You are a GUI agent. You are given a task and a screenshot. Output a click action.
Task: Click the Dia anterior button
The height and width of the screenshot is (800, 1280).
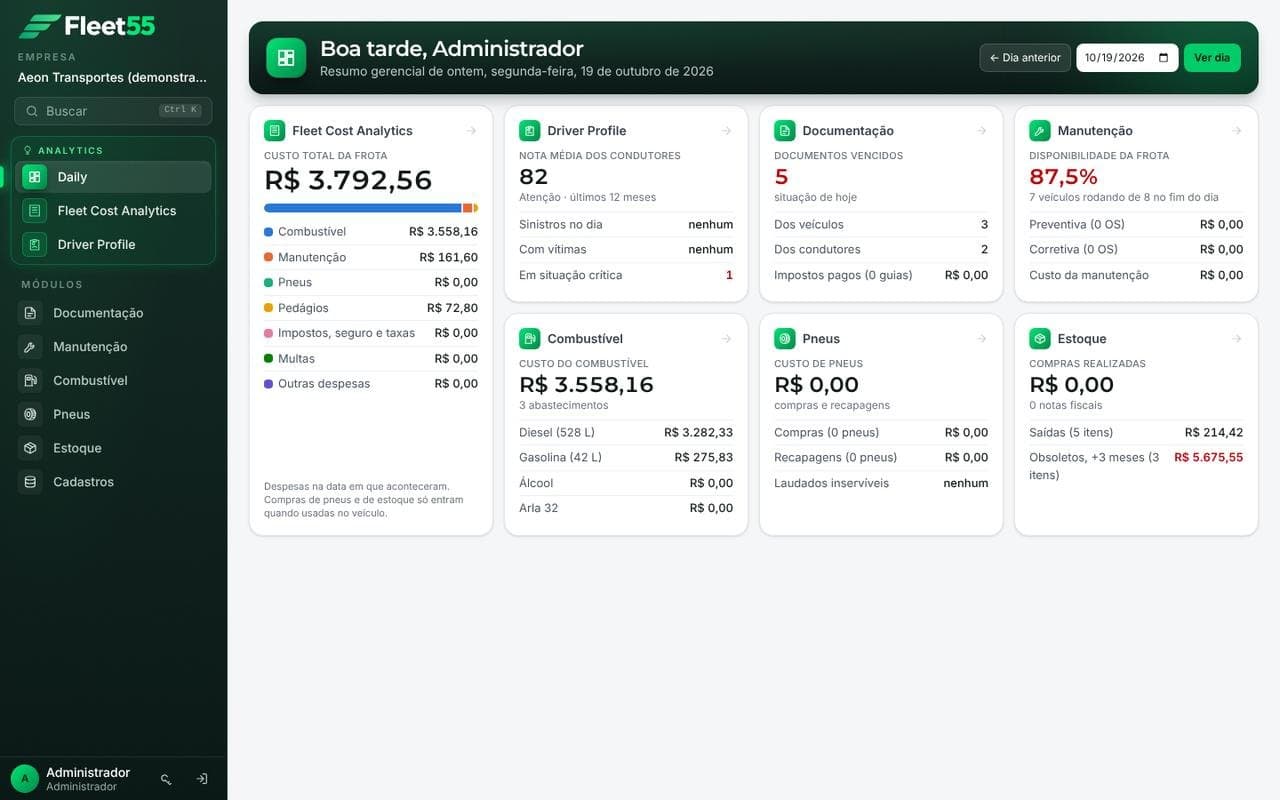[x=1025, y=58]
